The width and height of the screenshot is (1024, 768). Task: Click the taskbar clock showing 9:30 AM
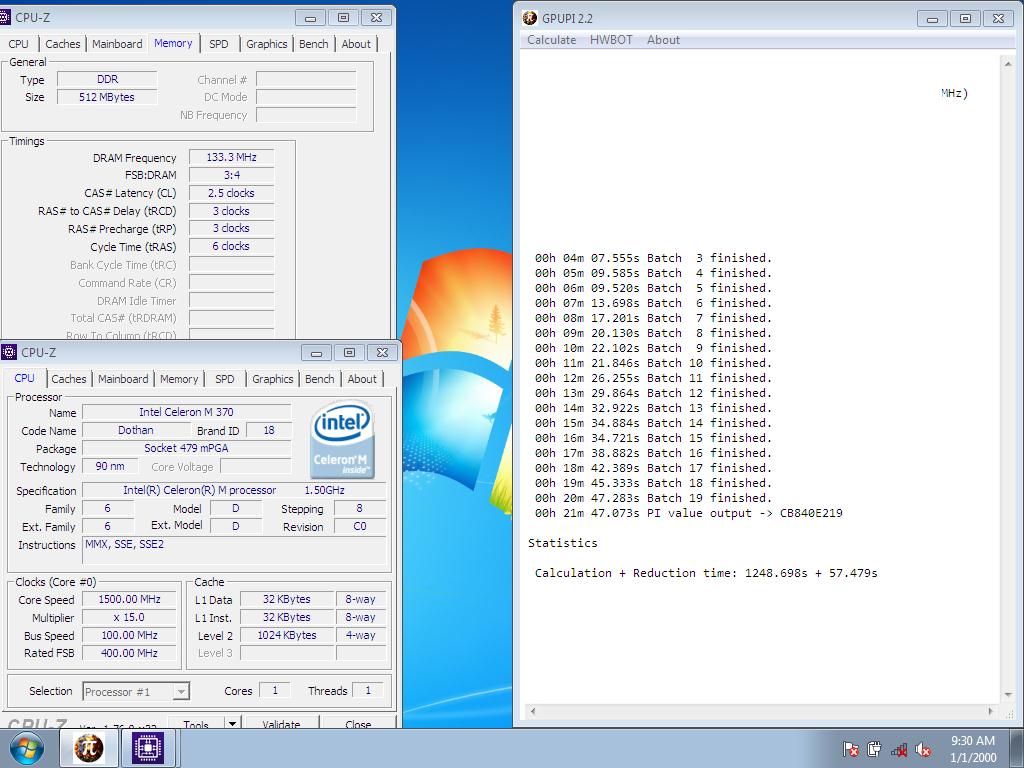coord(973,749)
